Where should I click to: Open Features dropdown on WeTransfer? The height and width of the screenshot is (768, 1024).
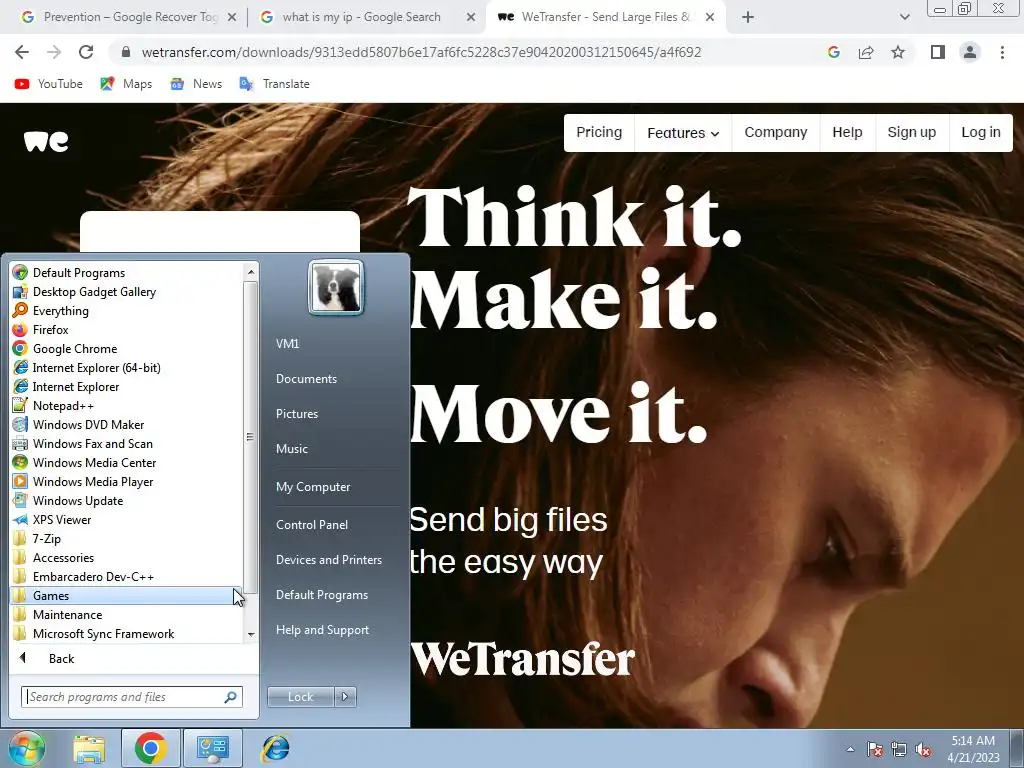[x=682, y=133]
